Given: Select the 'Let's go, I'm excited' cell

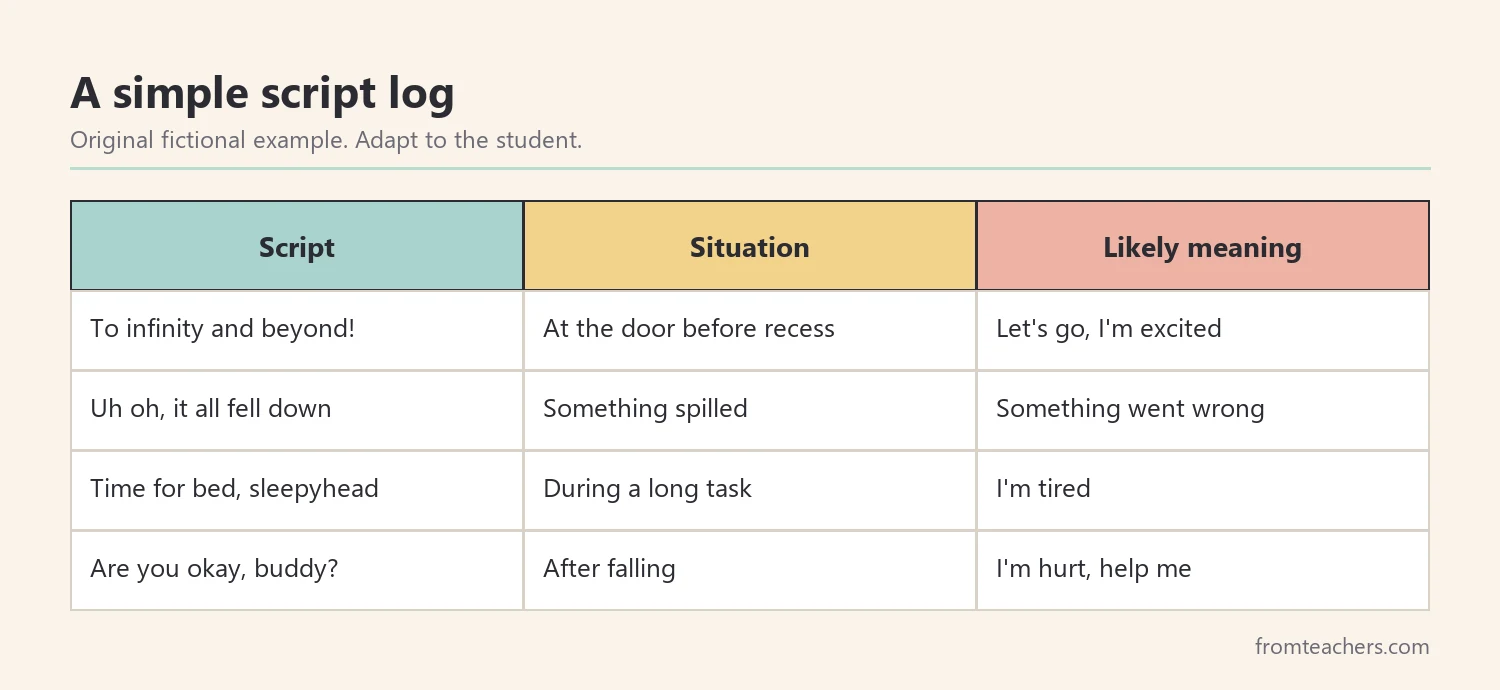Looking at the screenshot, I should pyautogui.click(x=1203, y=330).
